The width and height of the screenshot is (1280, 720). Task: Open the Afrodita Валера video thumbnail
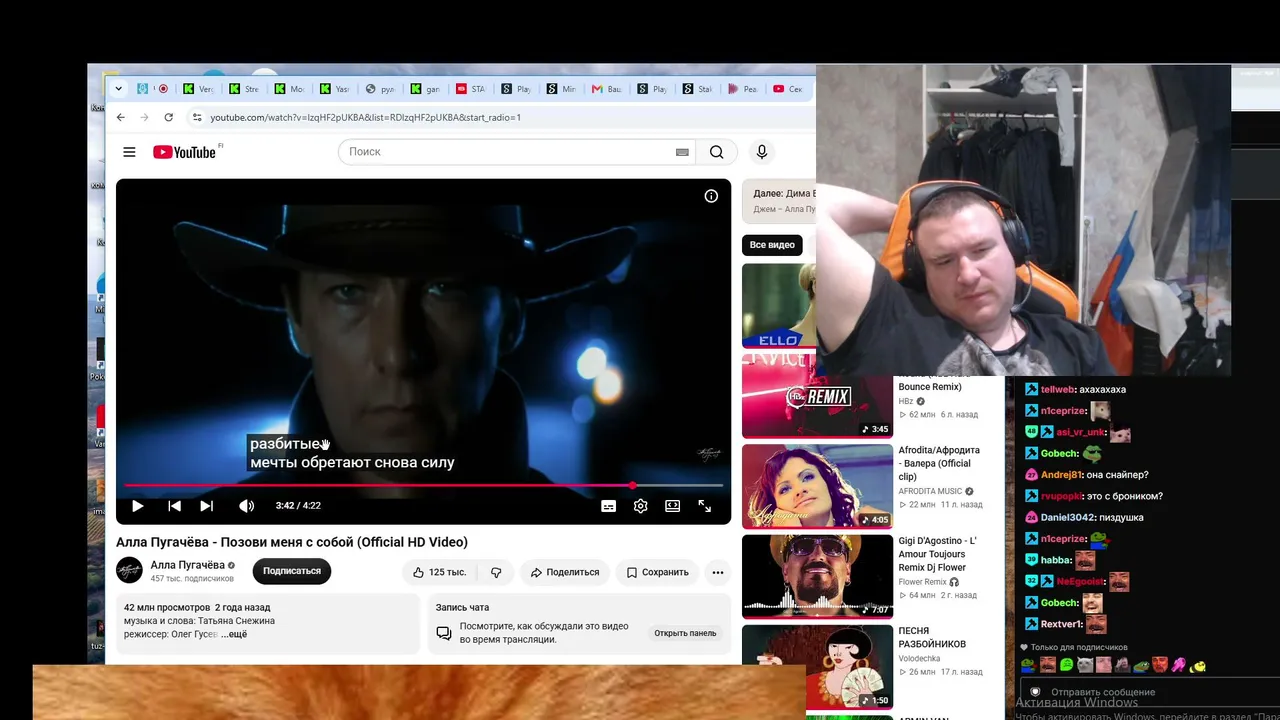pyautogui.click(x=817, y=487)
